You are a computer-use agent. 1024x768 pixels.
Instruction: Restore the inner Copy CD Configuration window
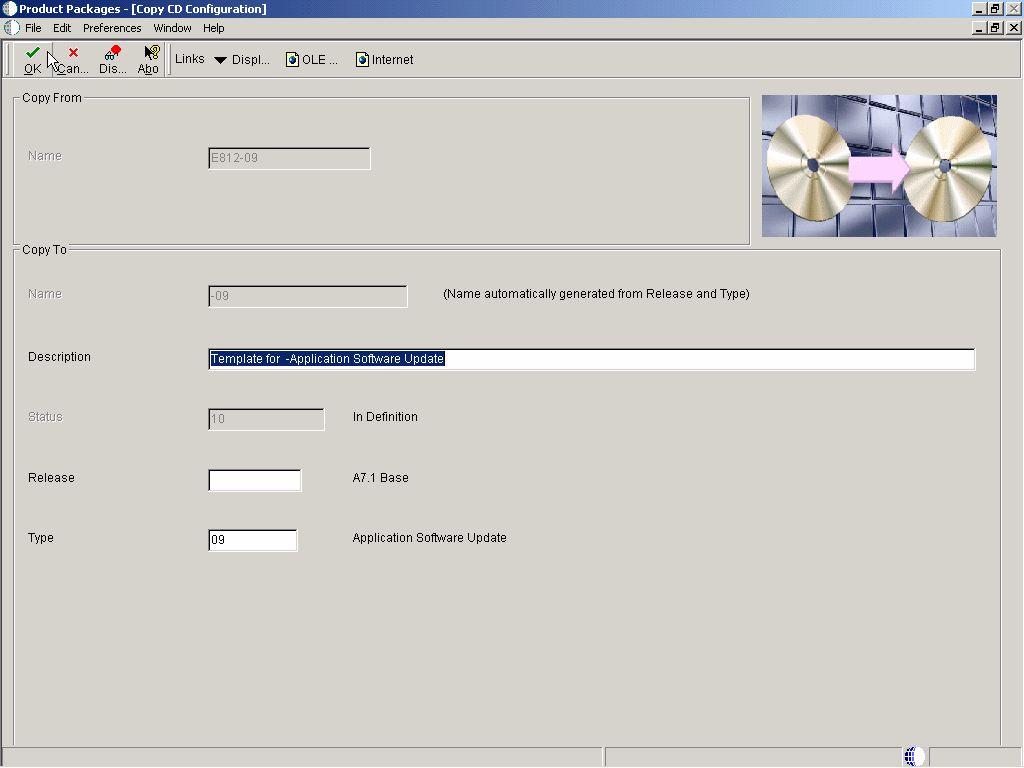pos(995,28)
